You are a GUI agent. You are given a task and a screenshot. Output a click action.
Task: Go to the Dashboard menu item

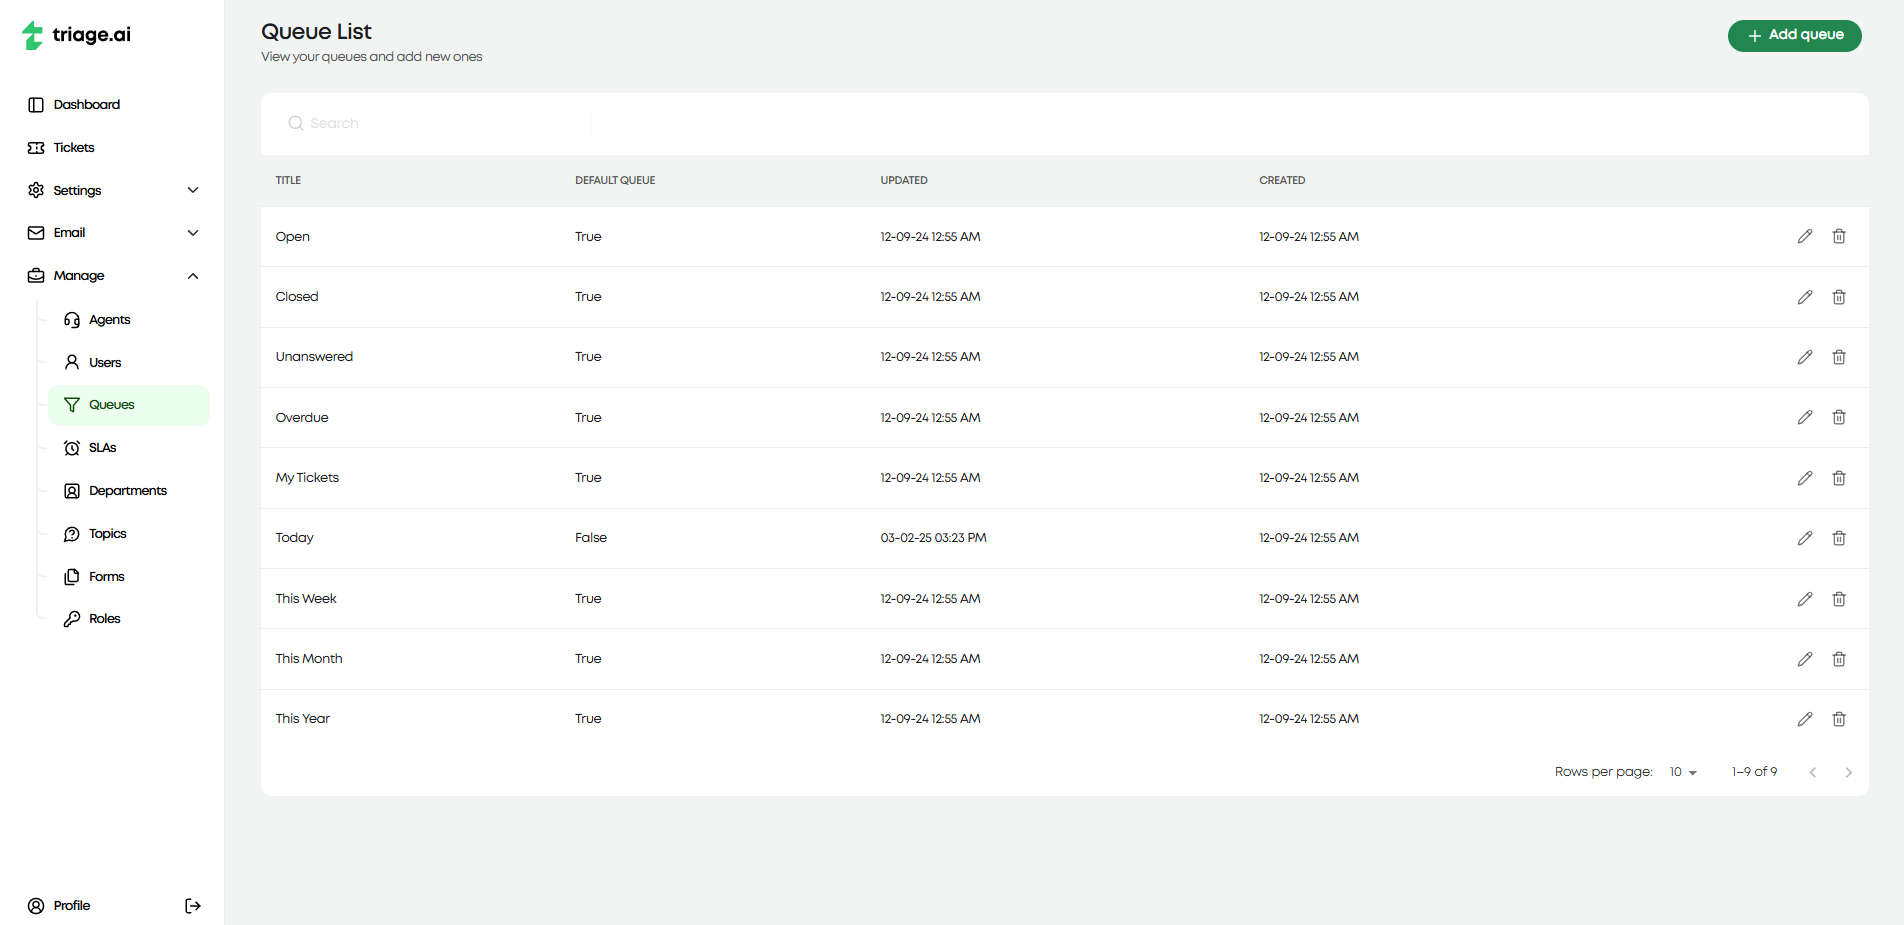tap(87, 104)
